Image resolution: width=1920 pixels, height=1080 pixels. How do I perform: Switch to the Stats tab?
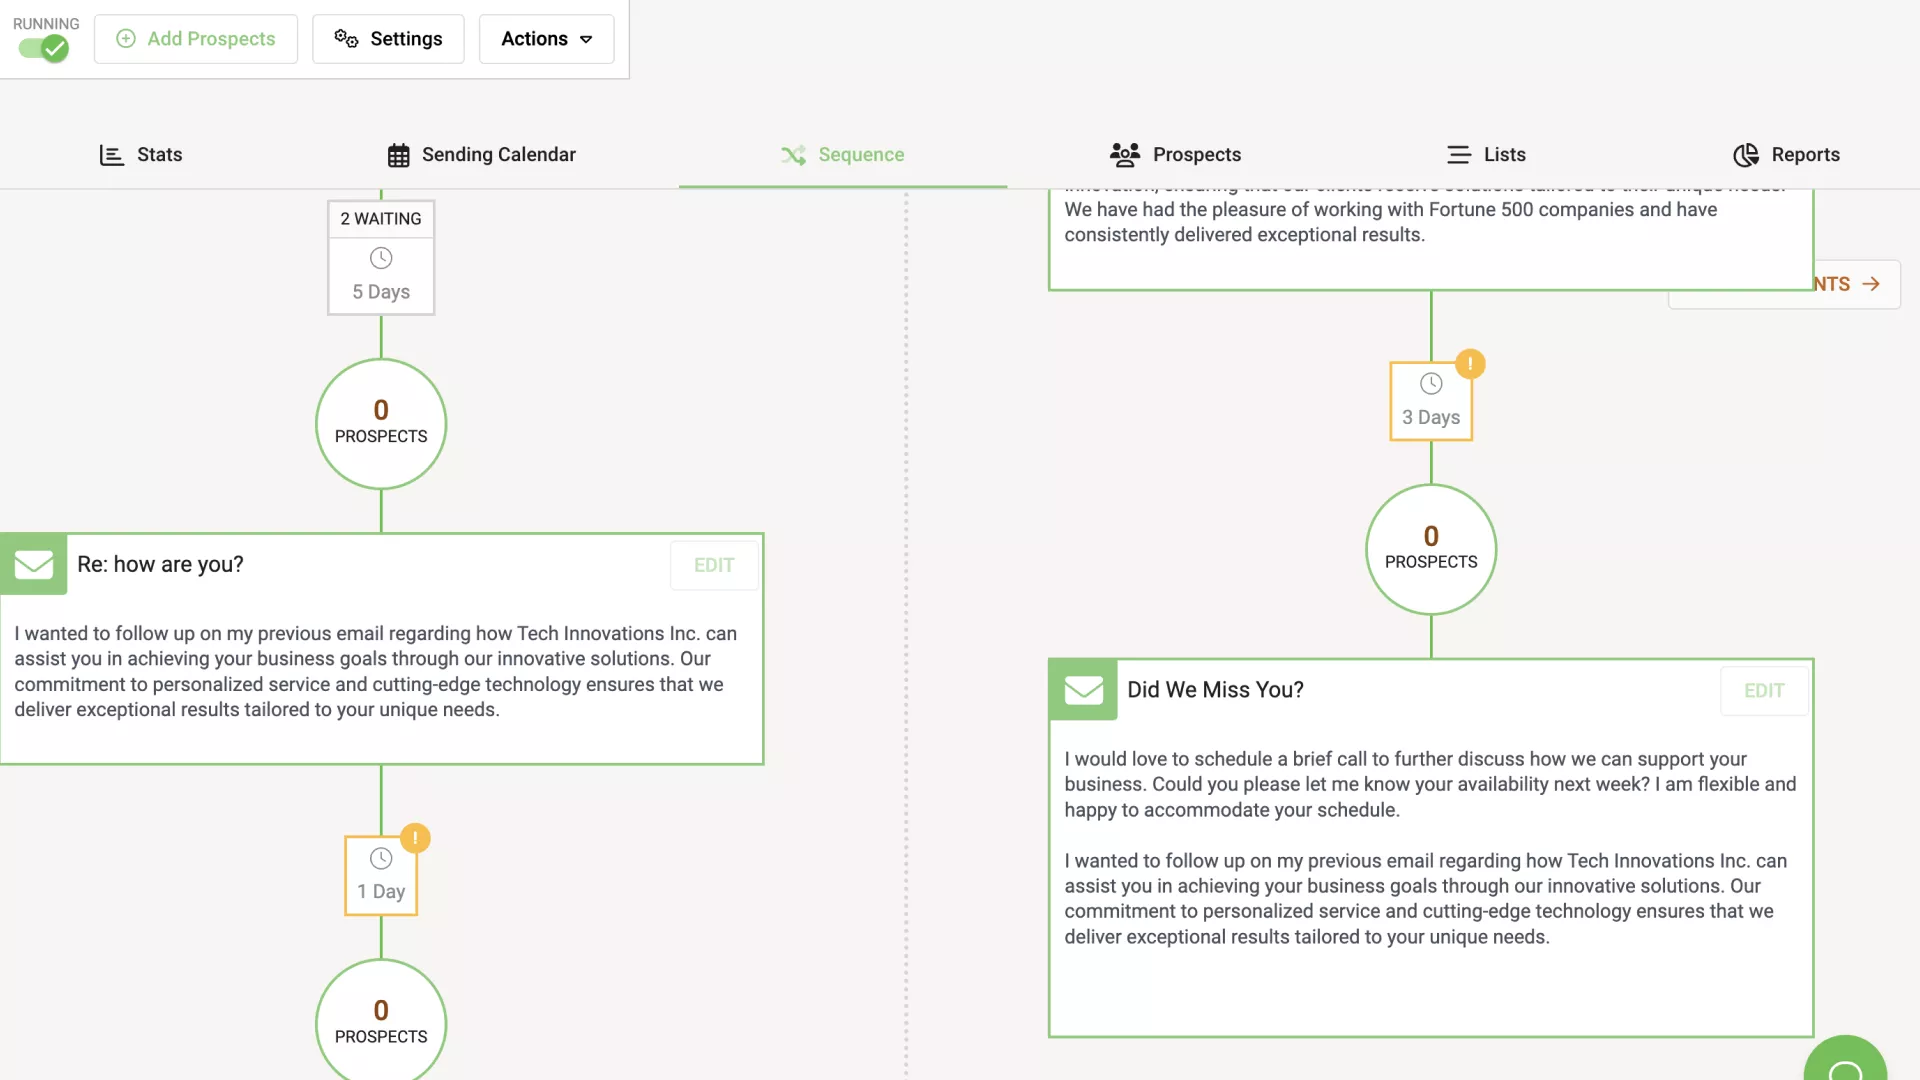coord(141,155)
